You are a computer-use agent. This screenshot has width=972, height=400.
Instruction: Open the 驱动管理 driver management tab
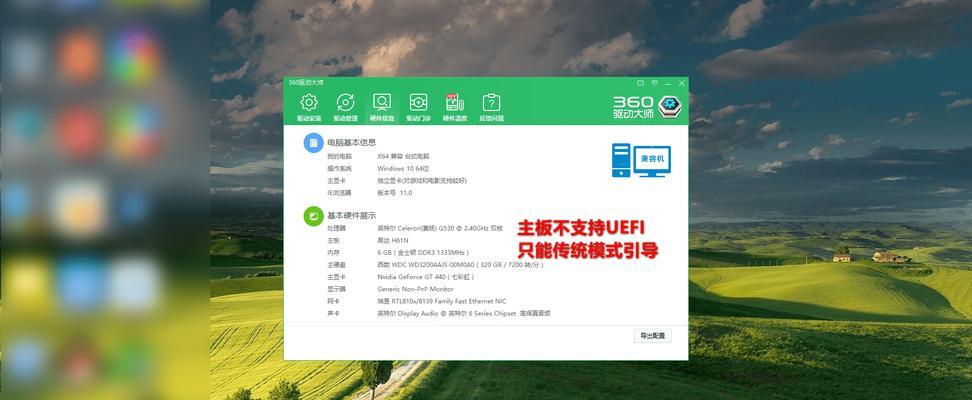point(345,107)
